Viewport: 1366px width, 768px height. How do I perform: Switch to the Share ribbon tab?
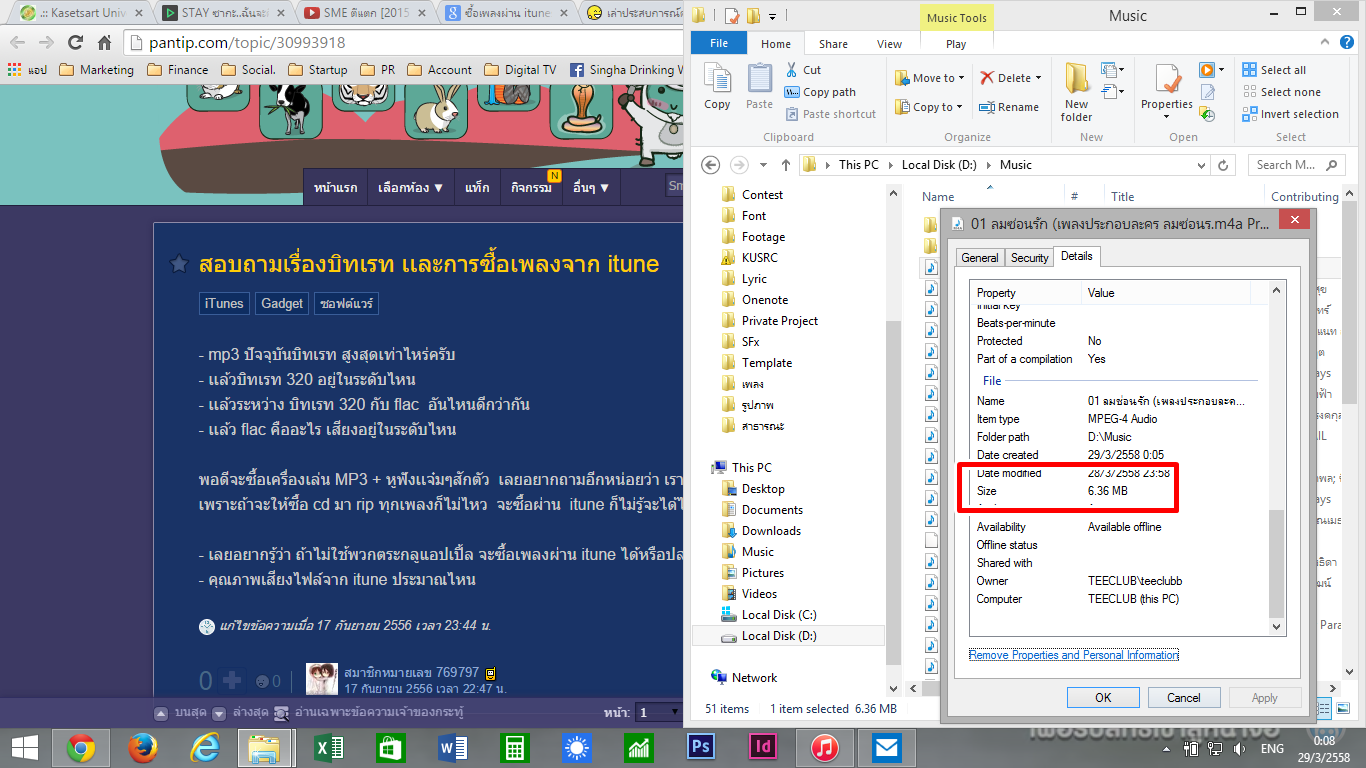coord(833,43)
